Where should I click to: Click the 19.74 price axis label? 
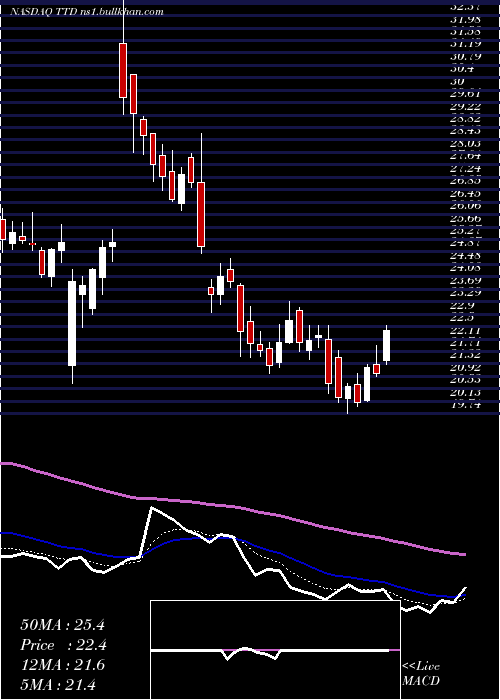[465, 405]
